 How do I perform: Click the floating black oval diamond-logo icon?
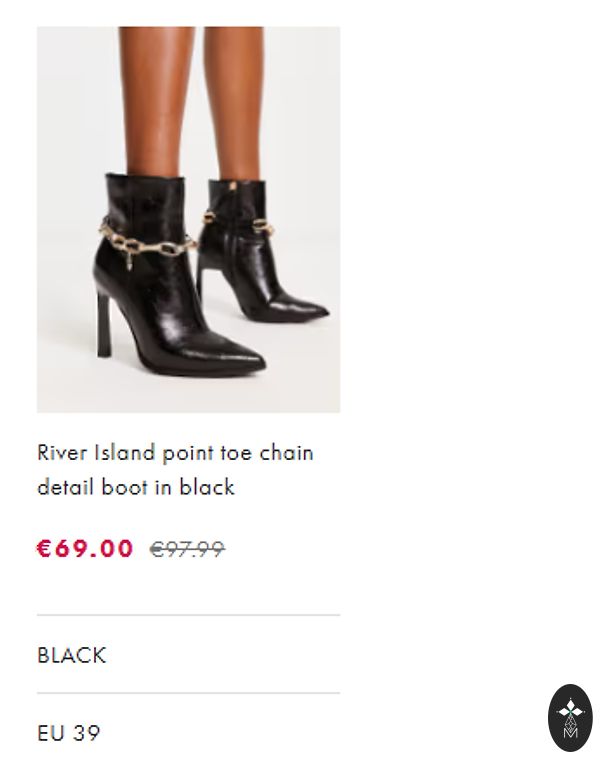click(x=570, y=718)
